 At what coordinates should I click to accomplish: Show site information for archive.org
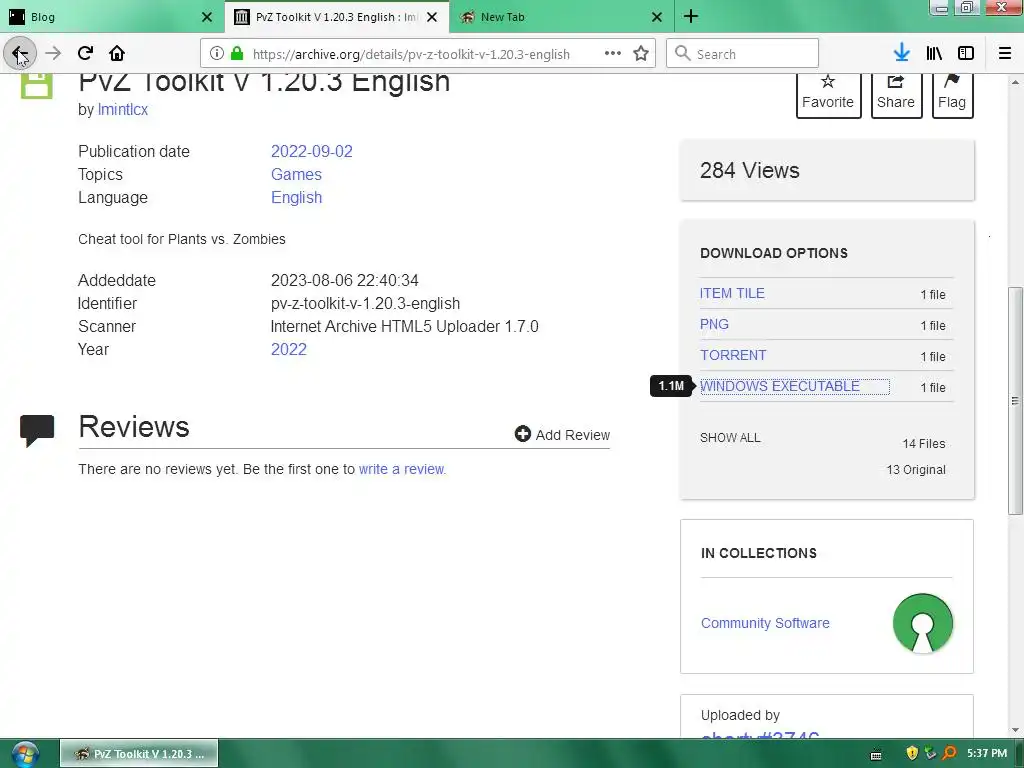(x=217, y=54)
